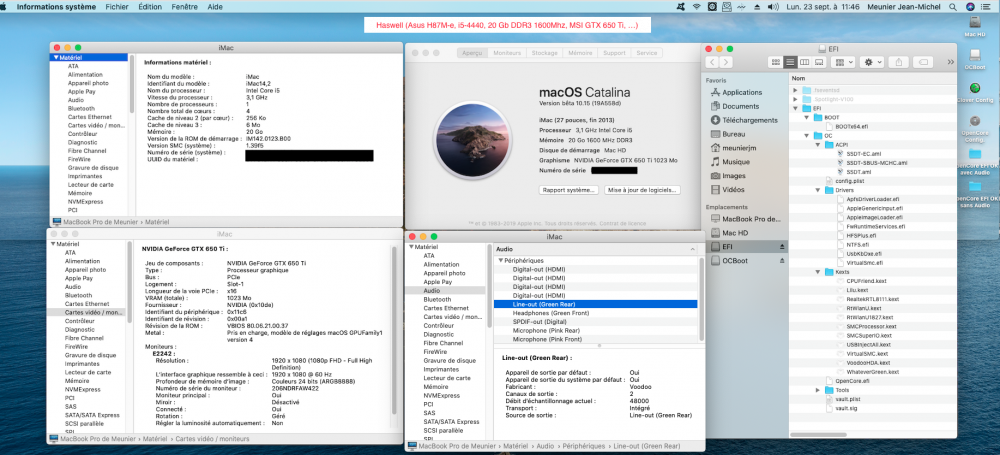Screen dimensions: 1000x455
Task: Click the audio device list scrollbar
Action: tap(701, 299)
